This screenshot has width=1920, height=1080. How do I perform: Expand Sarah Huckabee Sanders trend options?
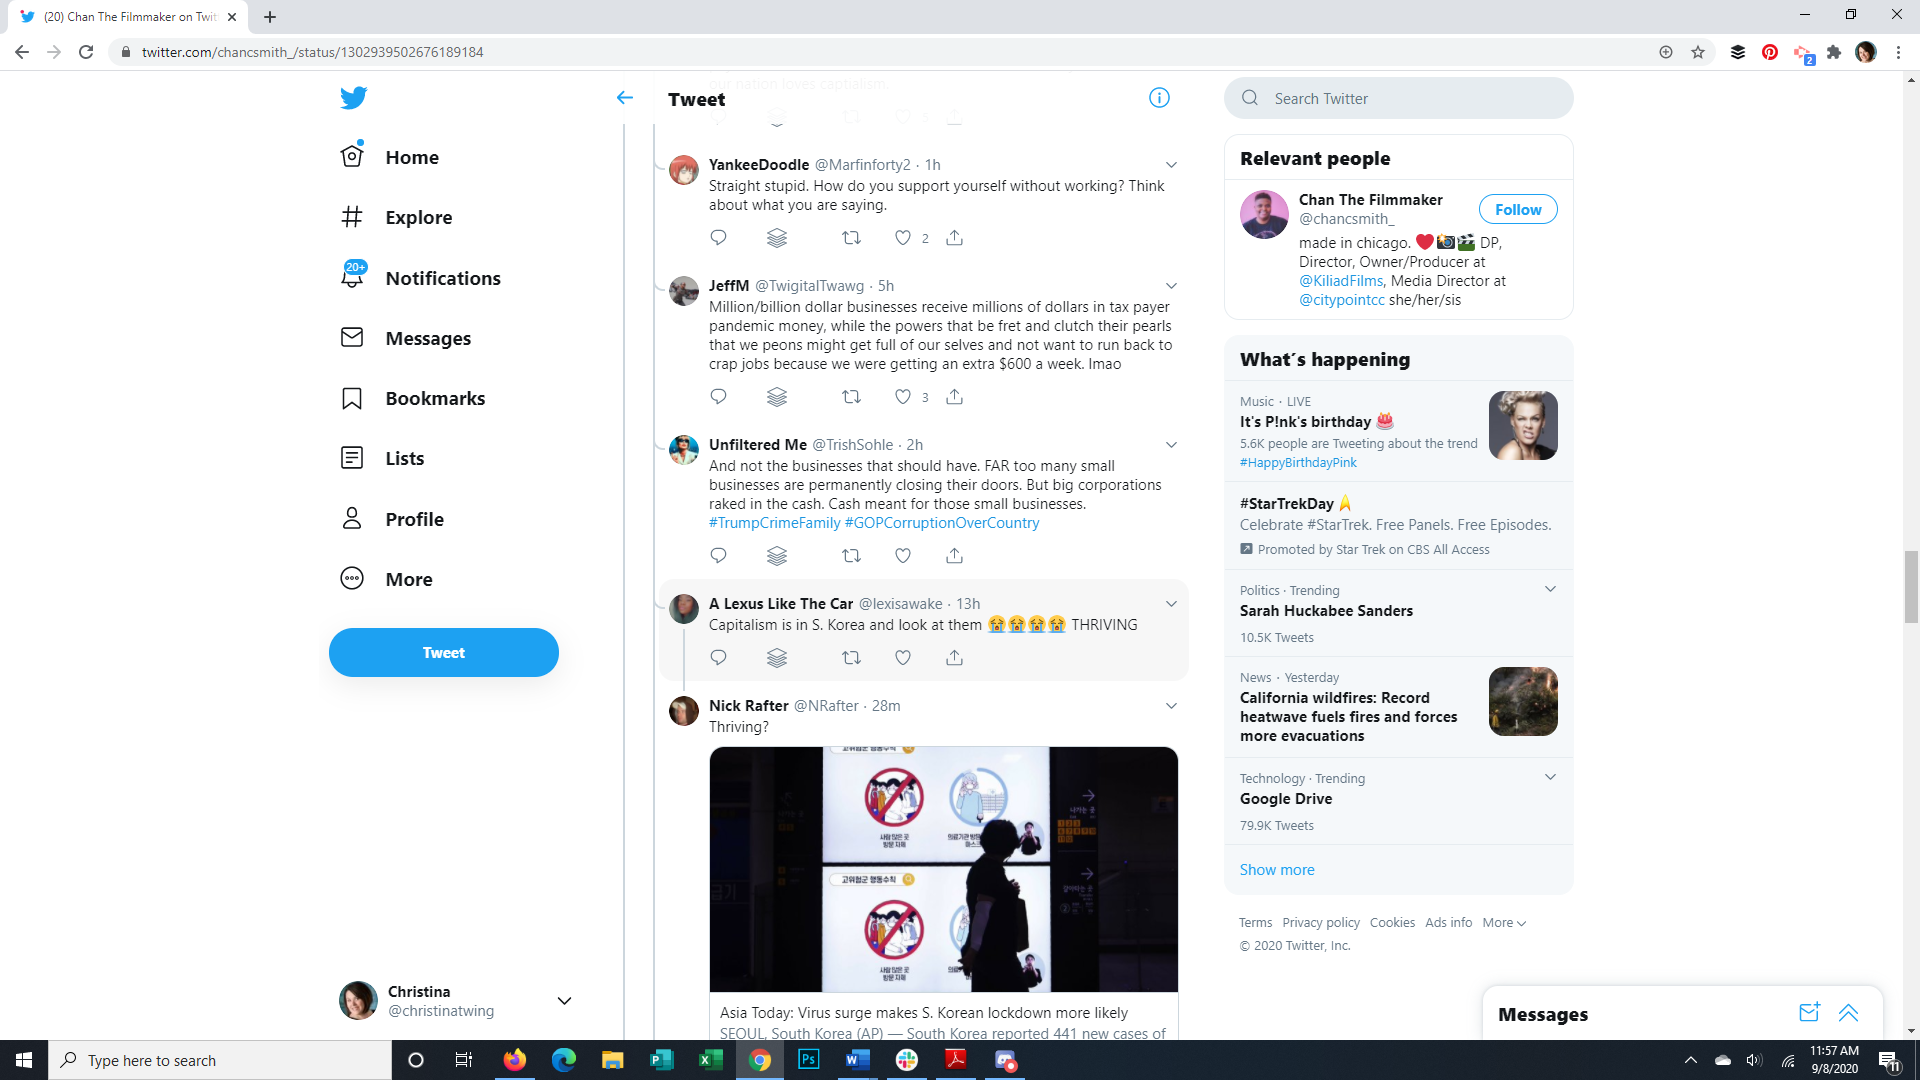[x=1550, y=589]
